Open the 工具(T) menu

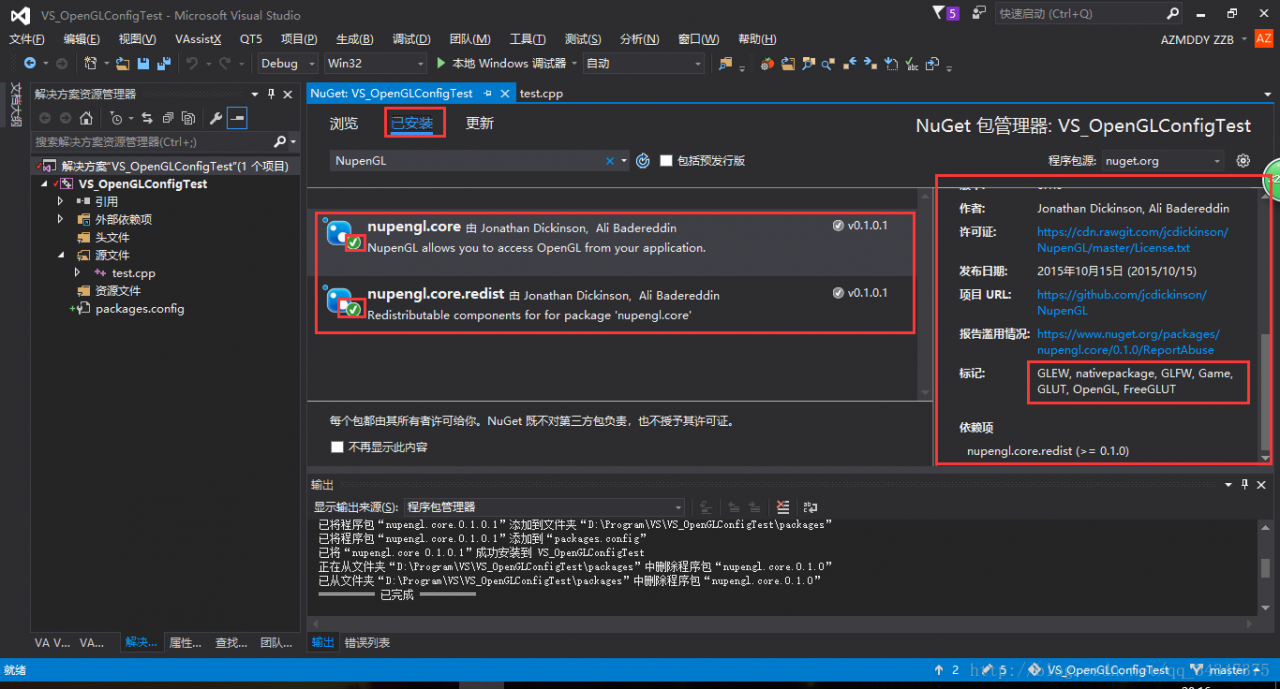528,39
